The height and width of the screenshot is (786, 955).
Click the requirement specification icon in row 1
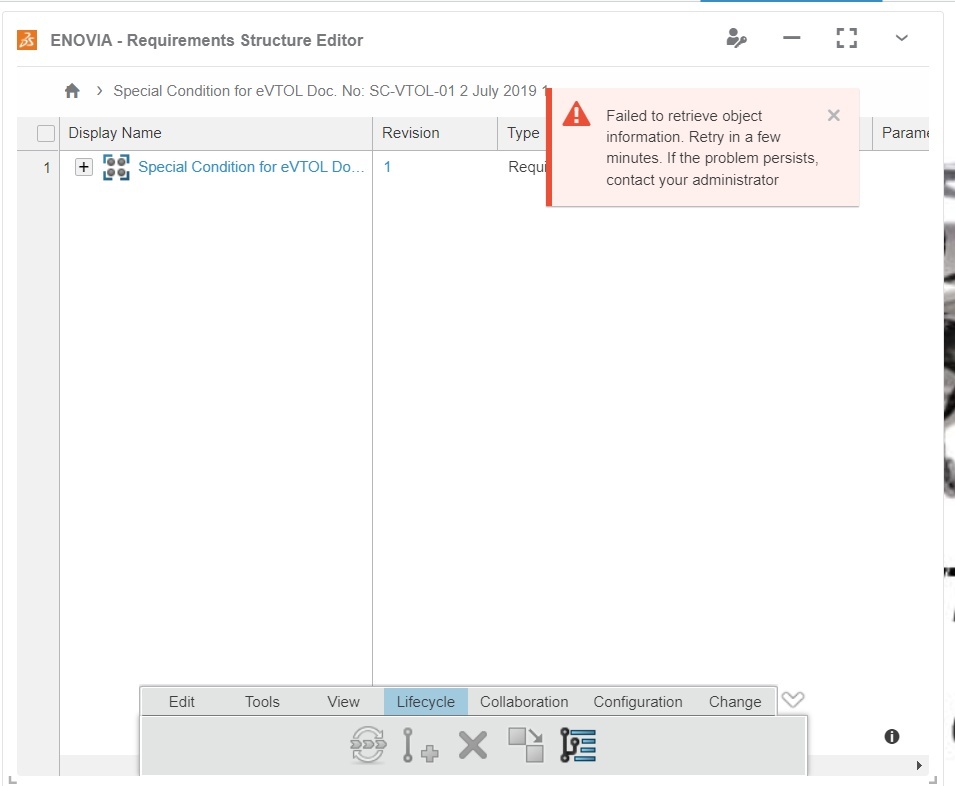pos(116,167)
